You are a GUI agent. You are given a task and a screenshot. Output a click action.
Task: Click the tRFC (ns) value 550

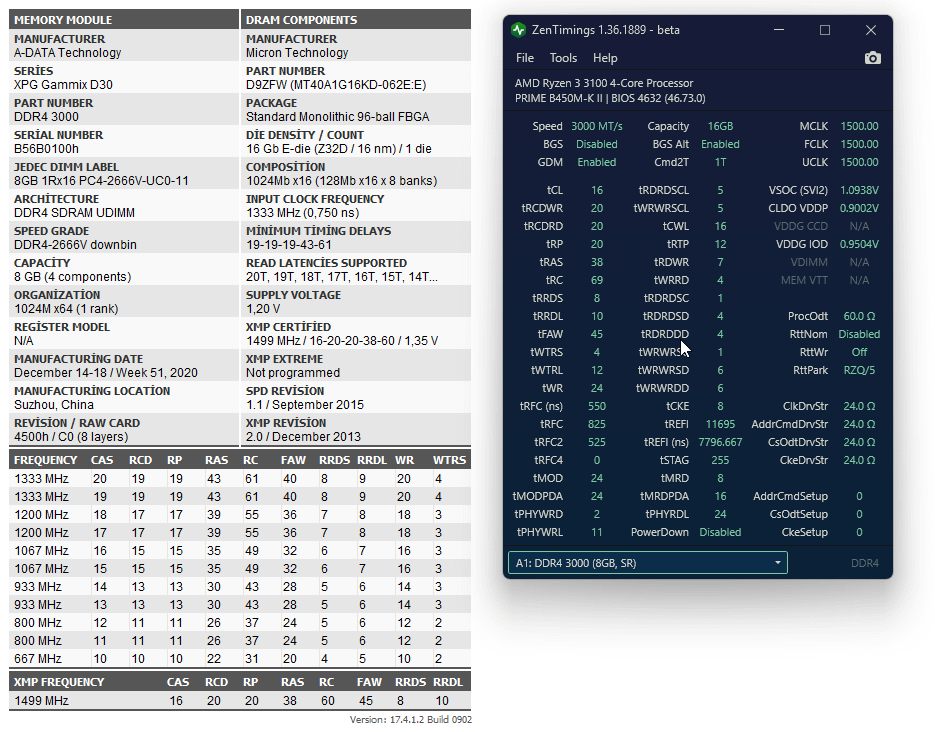coord(597,406)
